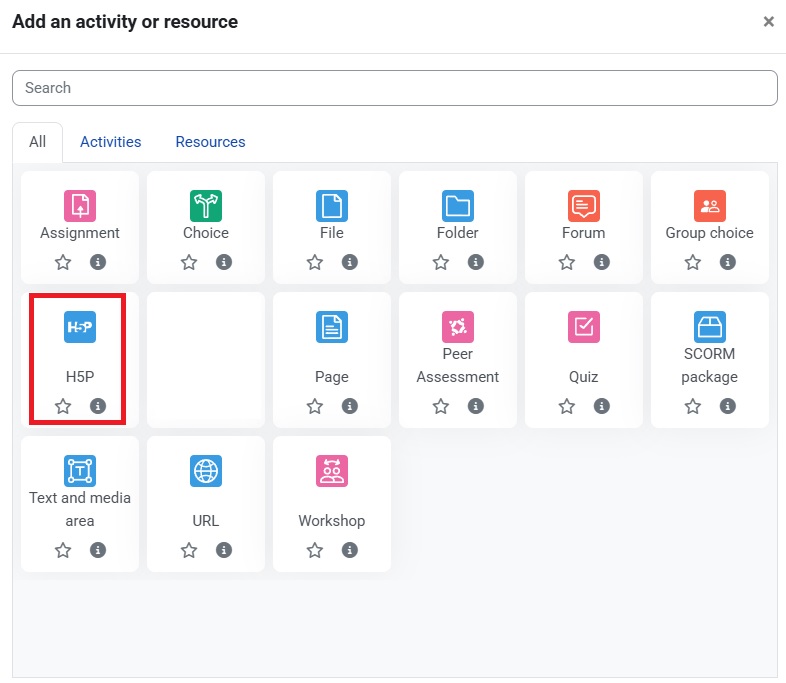View information for the Page resource
Screen dimensions: 786x683
[x=350, y=406]
